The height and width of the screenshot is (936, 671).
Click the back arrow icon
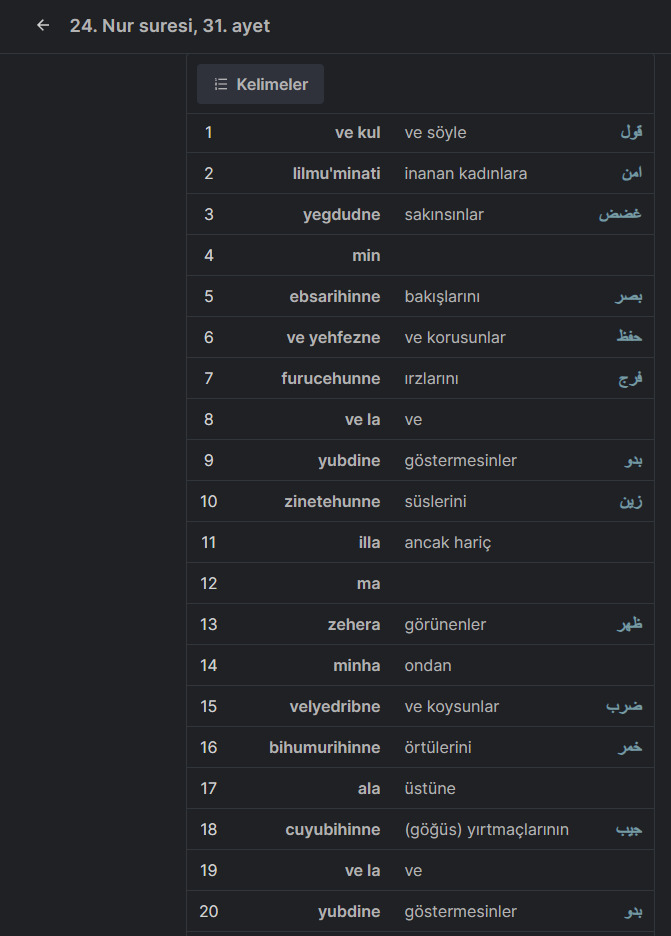pos(42,25)
